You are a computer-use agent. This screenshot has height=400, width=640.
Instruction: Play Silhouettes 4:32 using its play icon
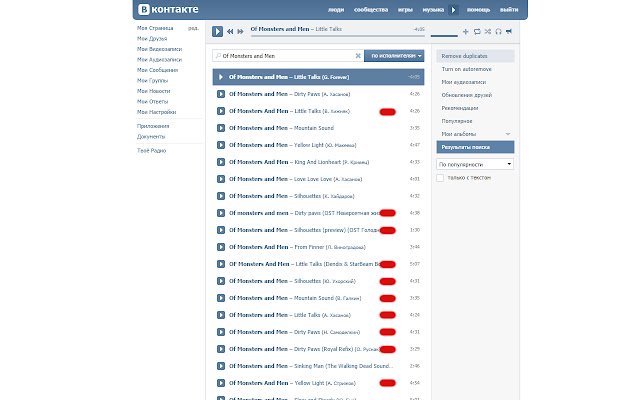tap(221, 196)
